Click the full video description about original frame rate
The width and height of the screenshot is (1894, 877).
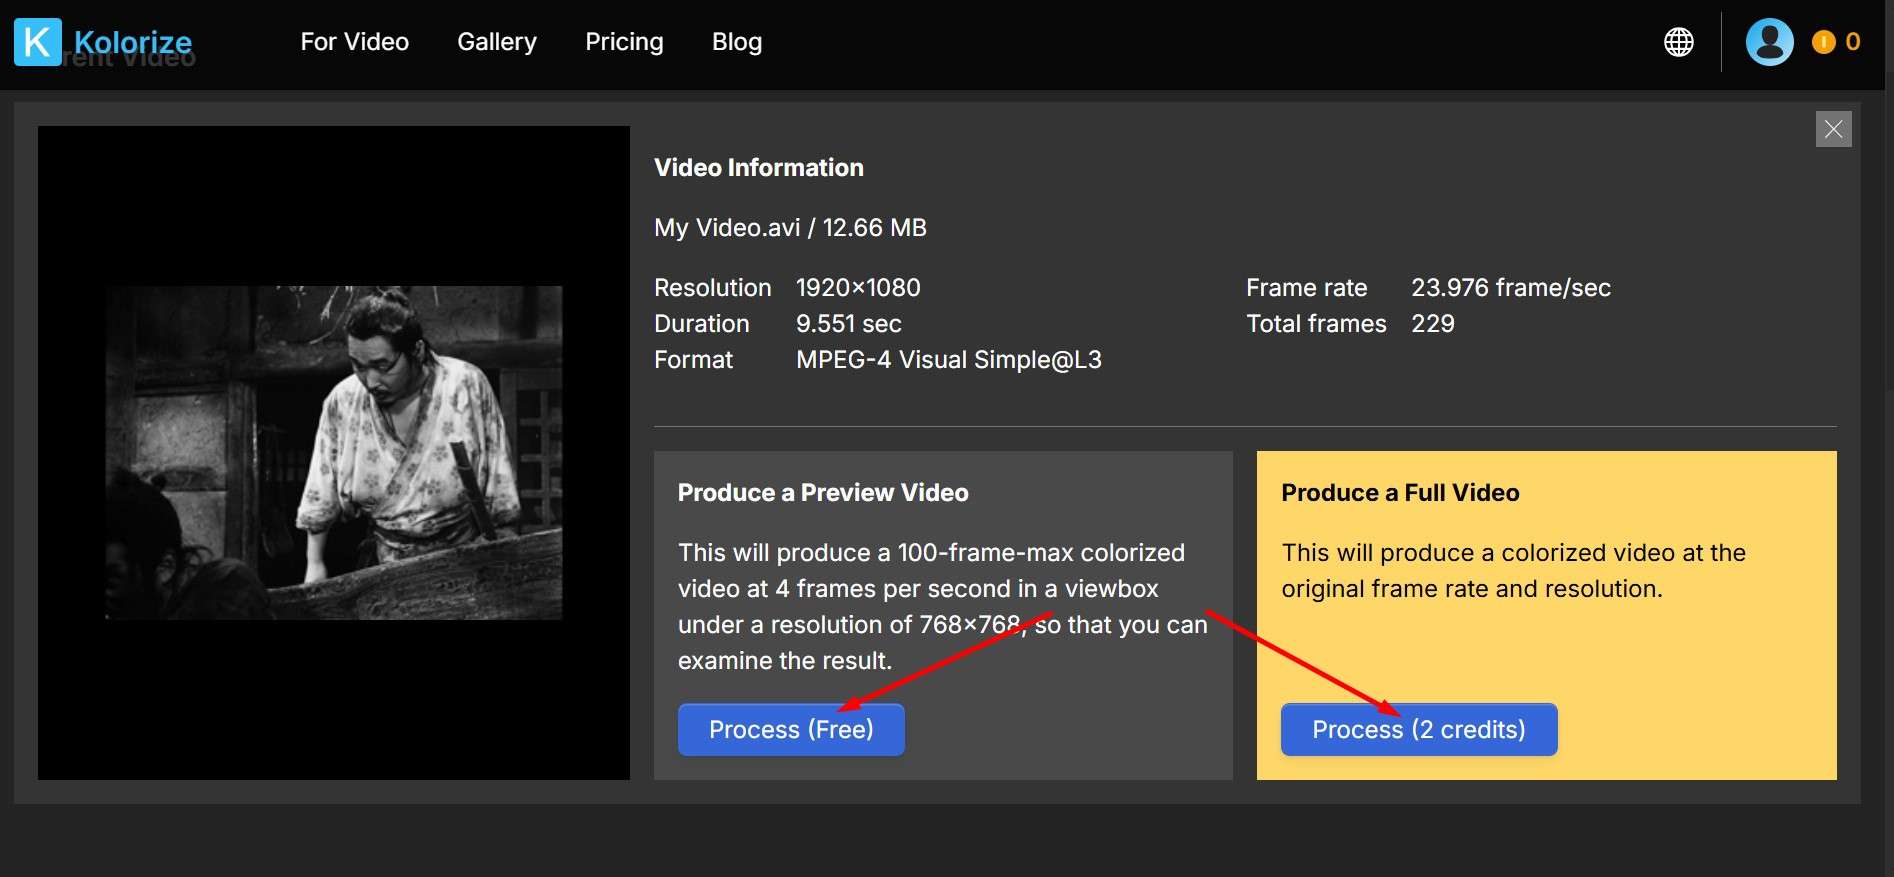(x=1514, y=571)
